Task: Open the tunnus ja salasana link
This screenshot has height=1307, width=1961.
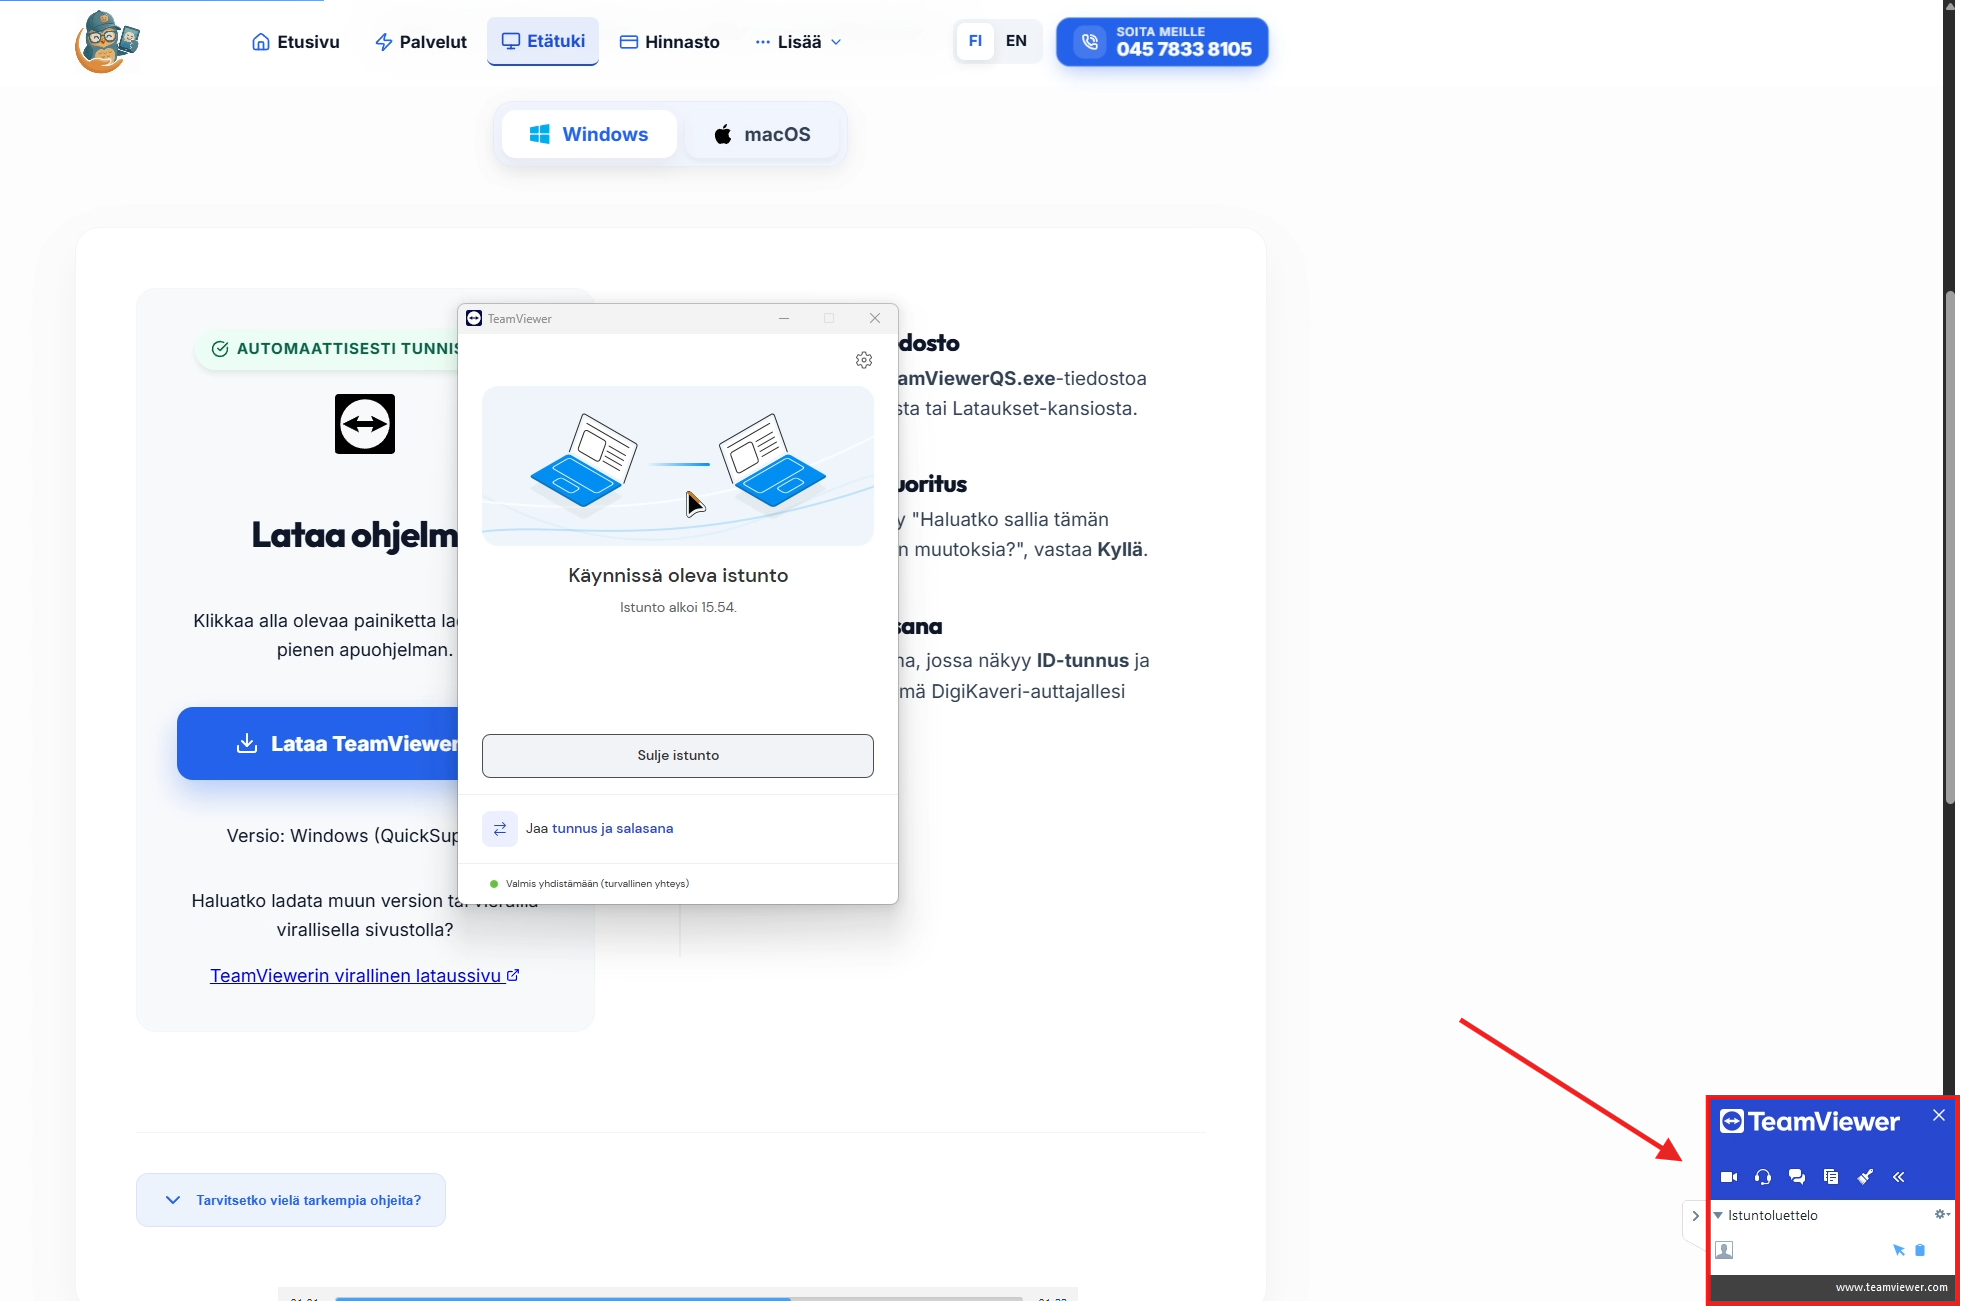Action: coord(613,829)
